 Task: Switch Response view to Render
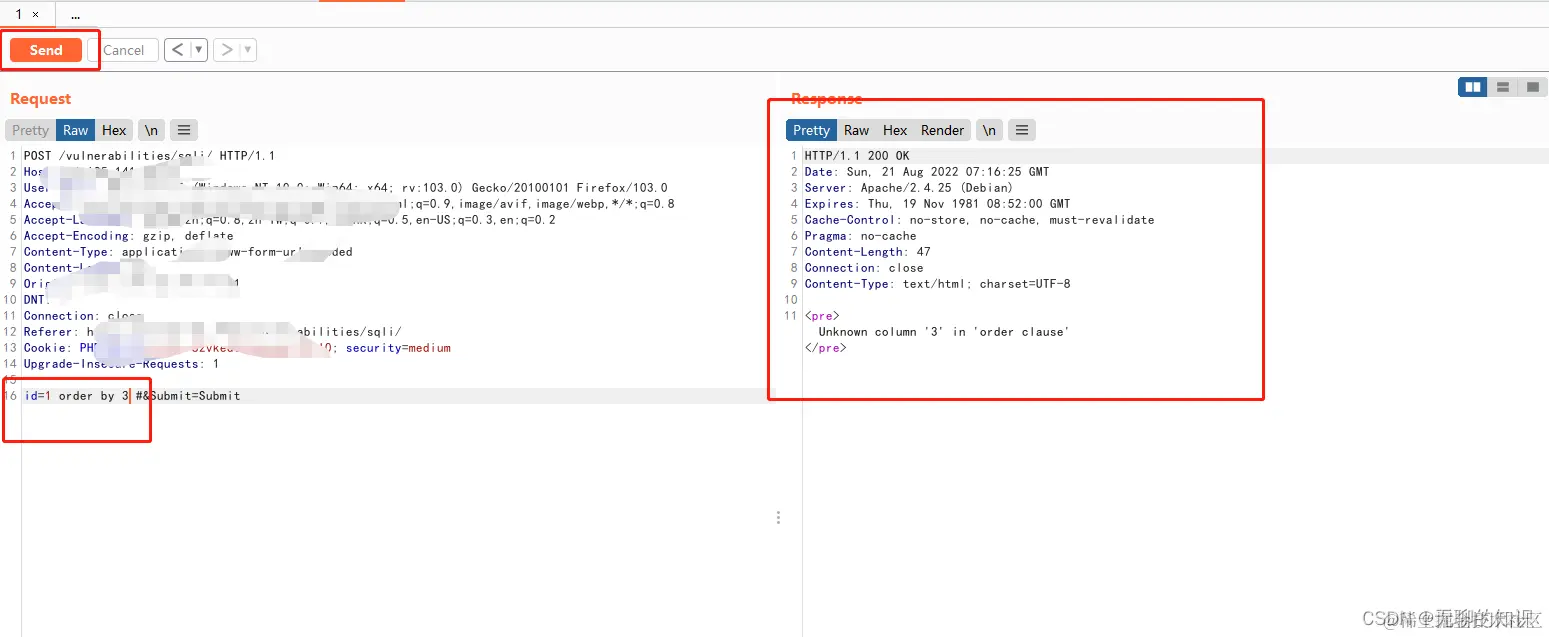click(943, 130)
